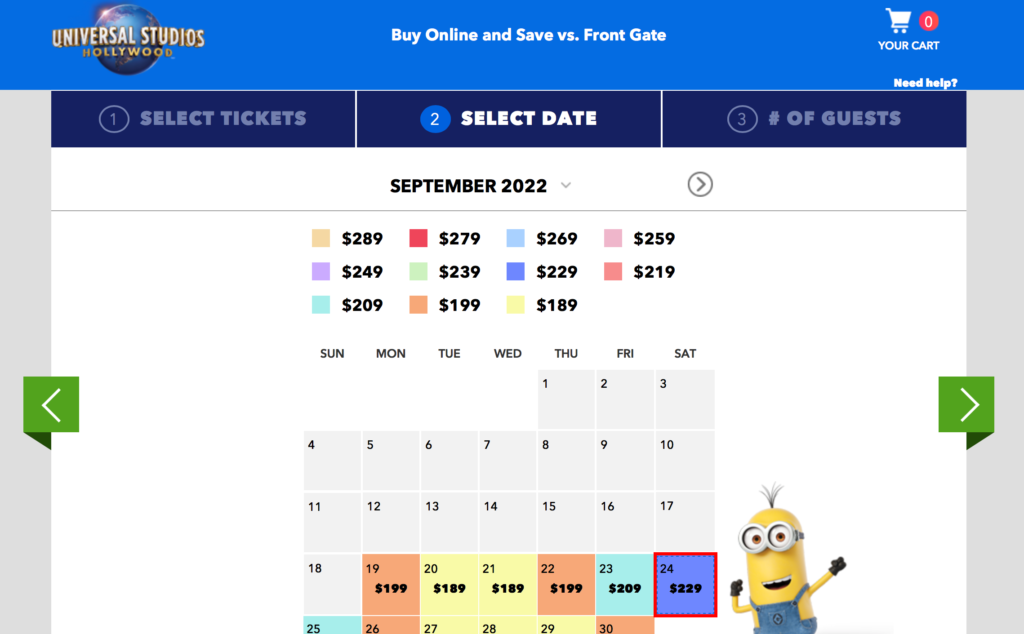This screenshot has width=1024, height=634.
Task: Click the green left navigation arrow
Action: [50, 404]
